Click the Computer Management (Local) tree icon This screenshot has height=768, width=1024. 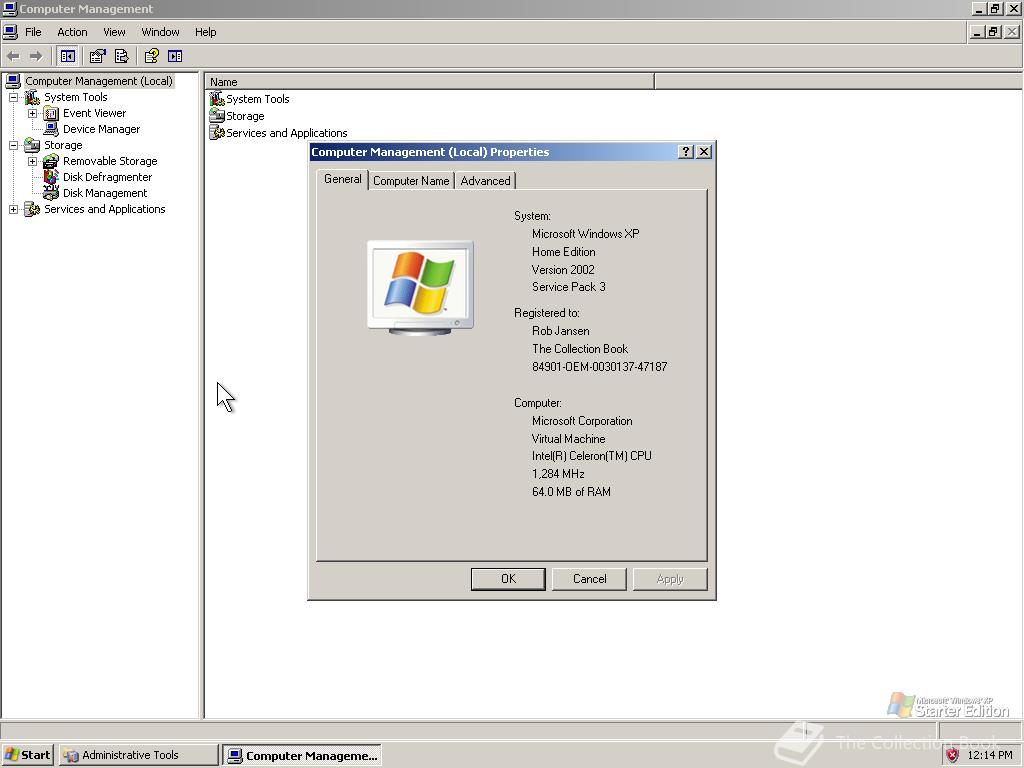point(13,81)
